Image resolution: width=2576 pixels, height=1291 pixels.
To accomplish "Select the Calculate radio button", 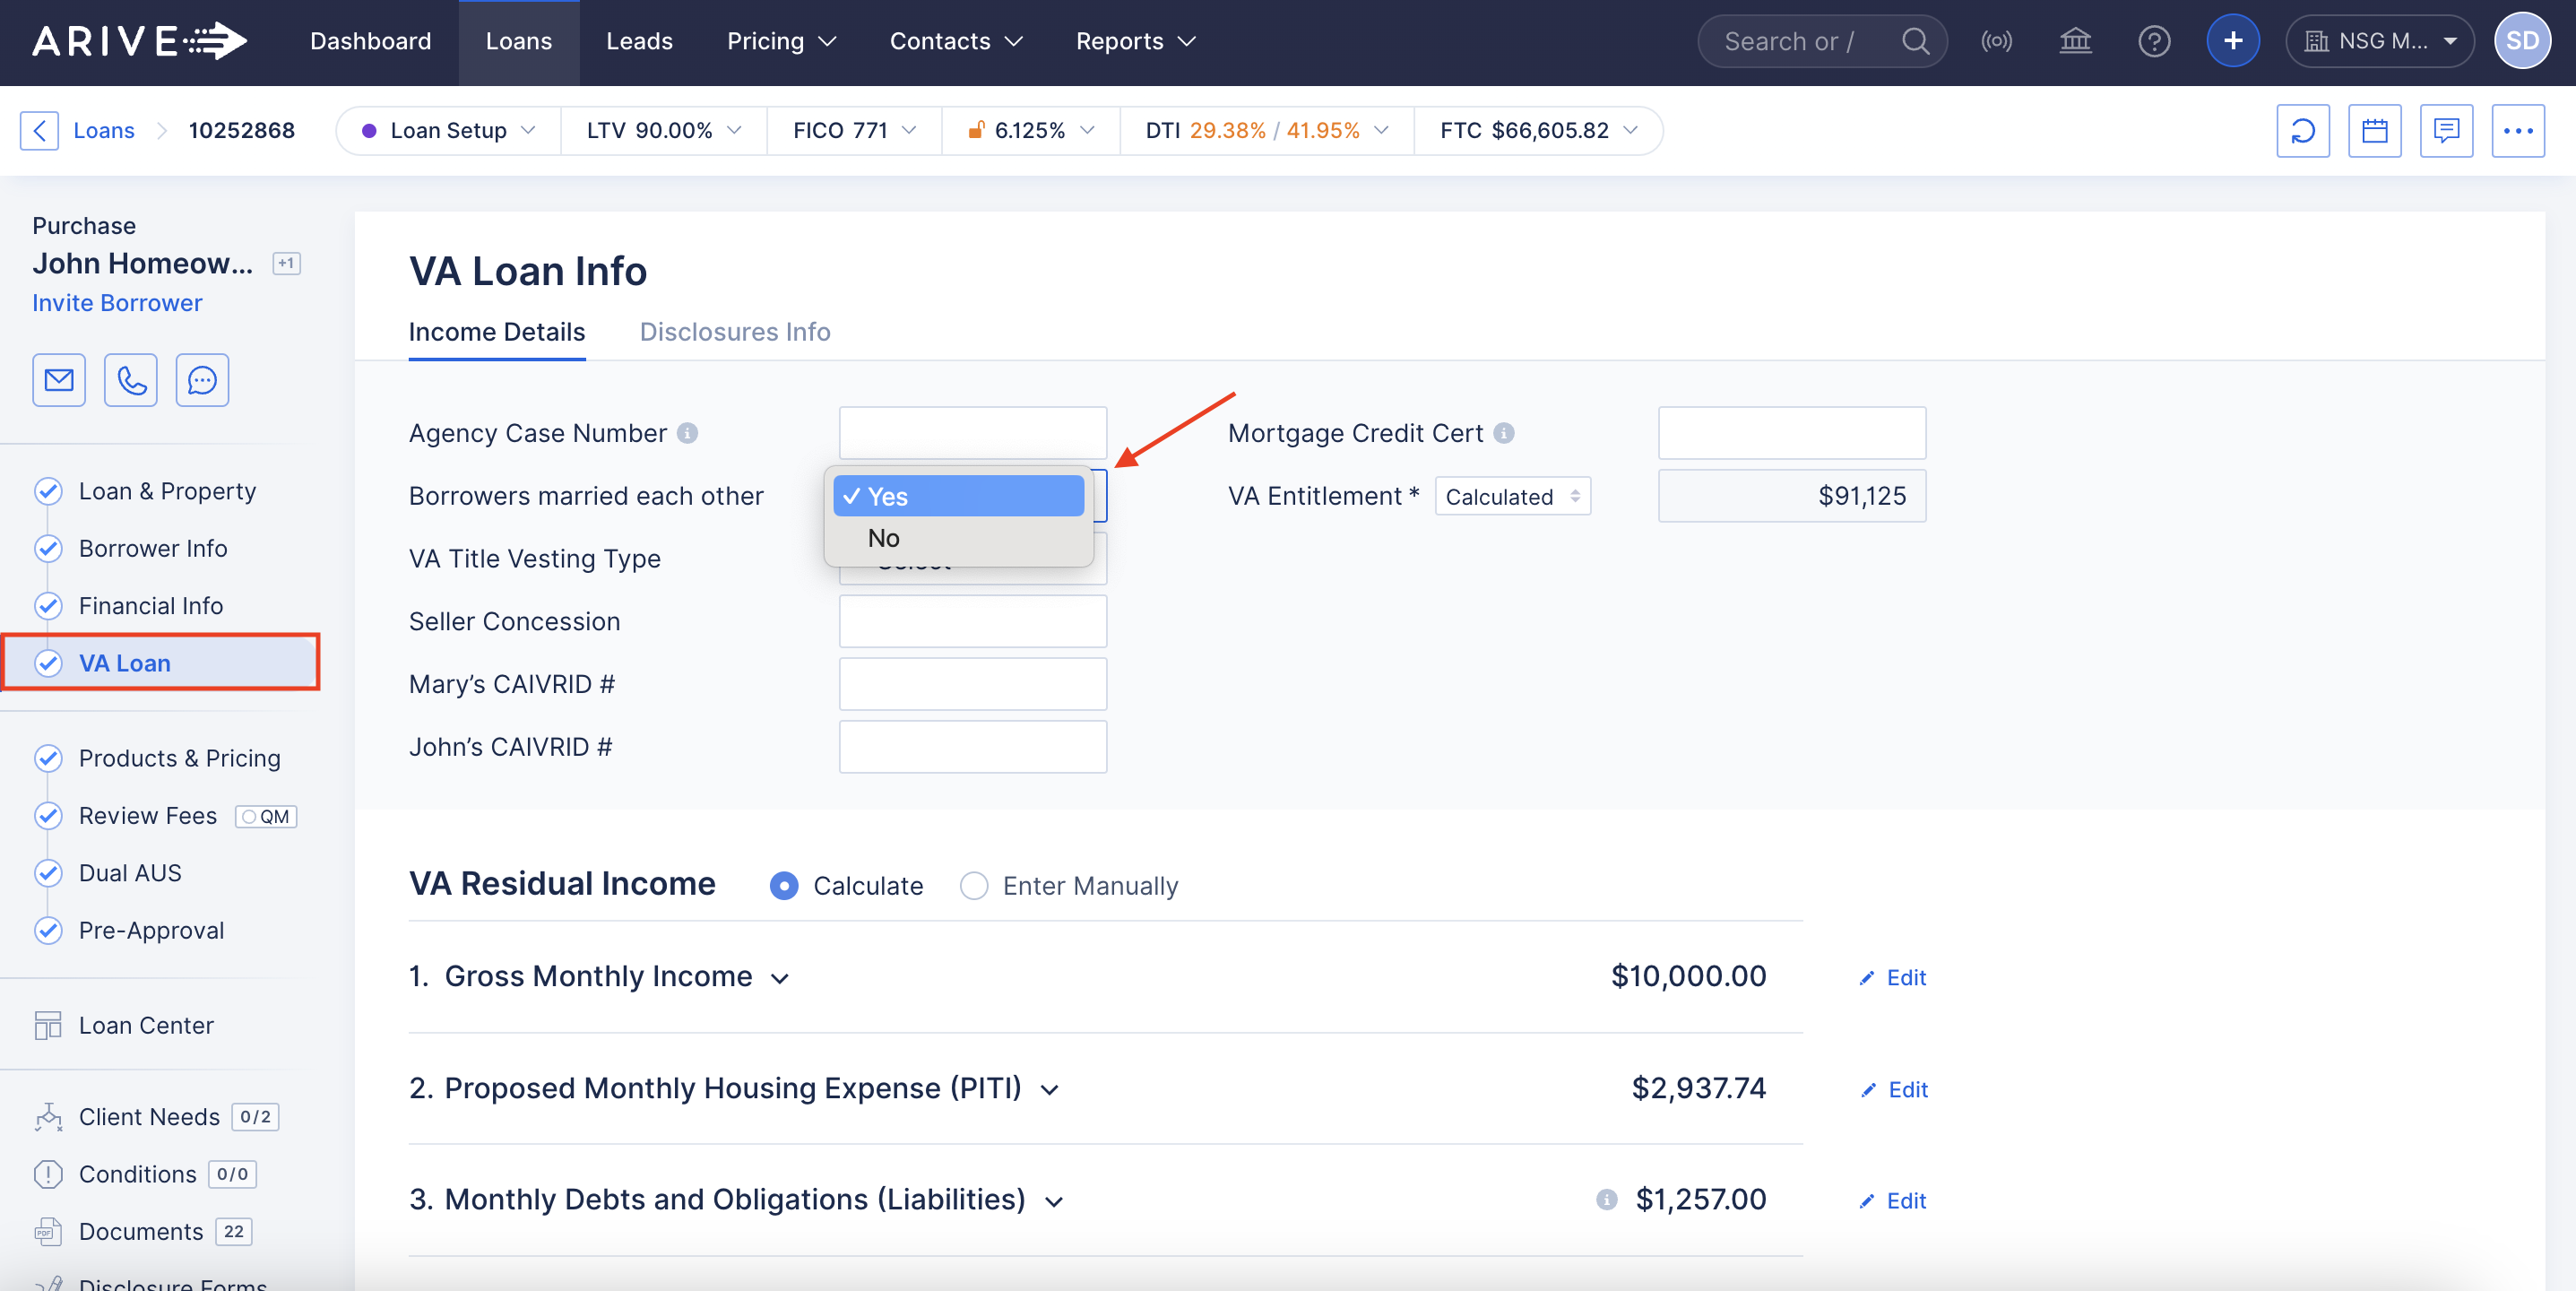I will [x=784, y=886].
